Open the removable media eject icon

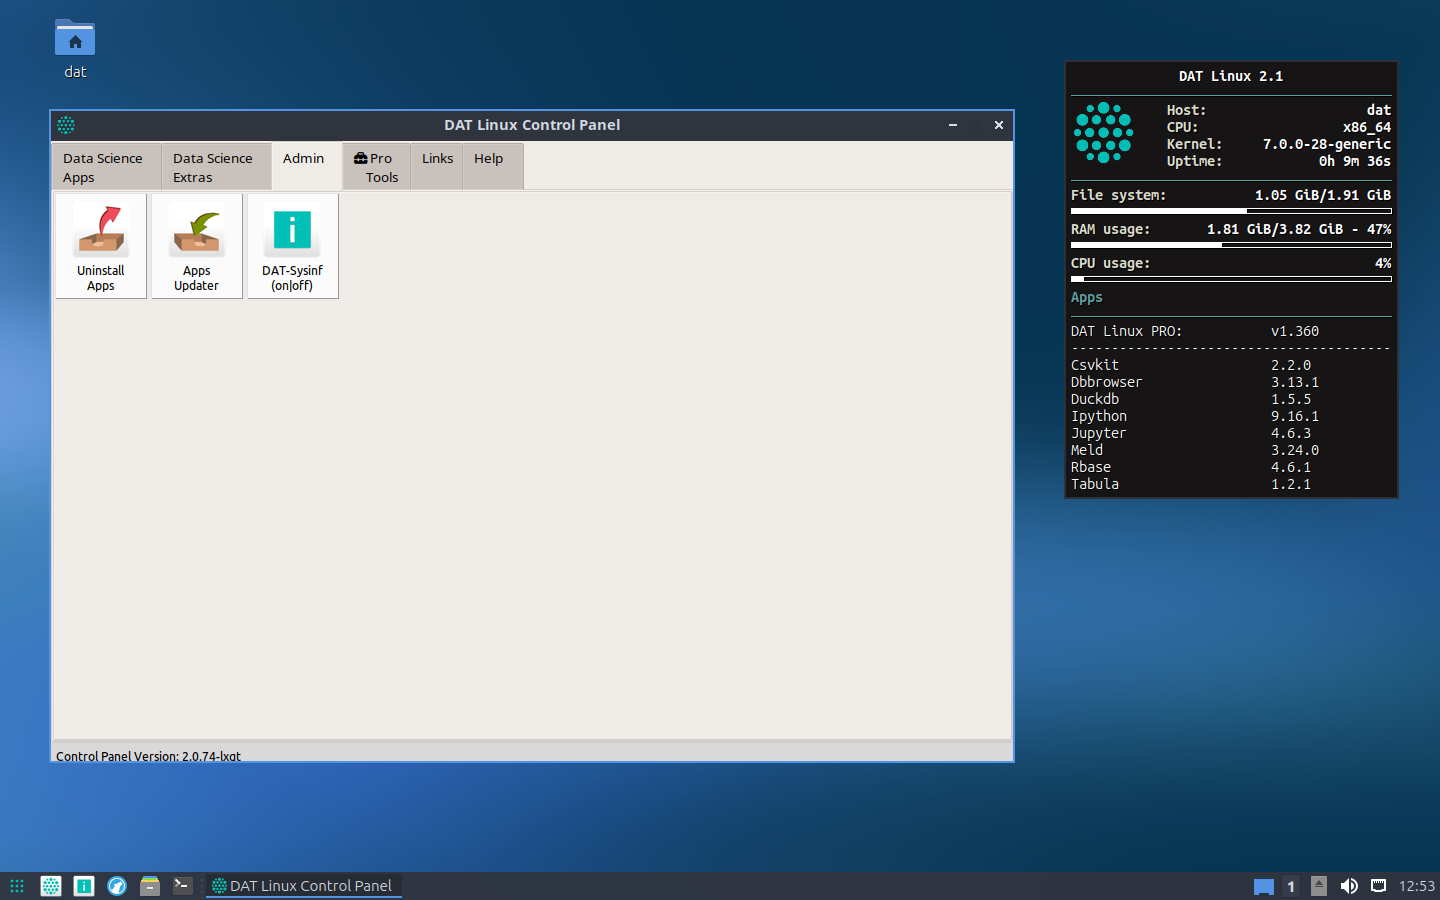(x=1319, y=886)
